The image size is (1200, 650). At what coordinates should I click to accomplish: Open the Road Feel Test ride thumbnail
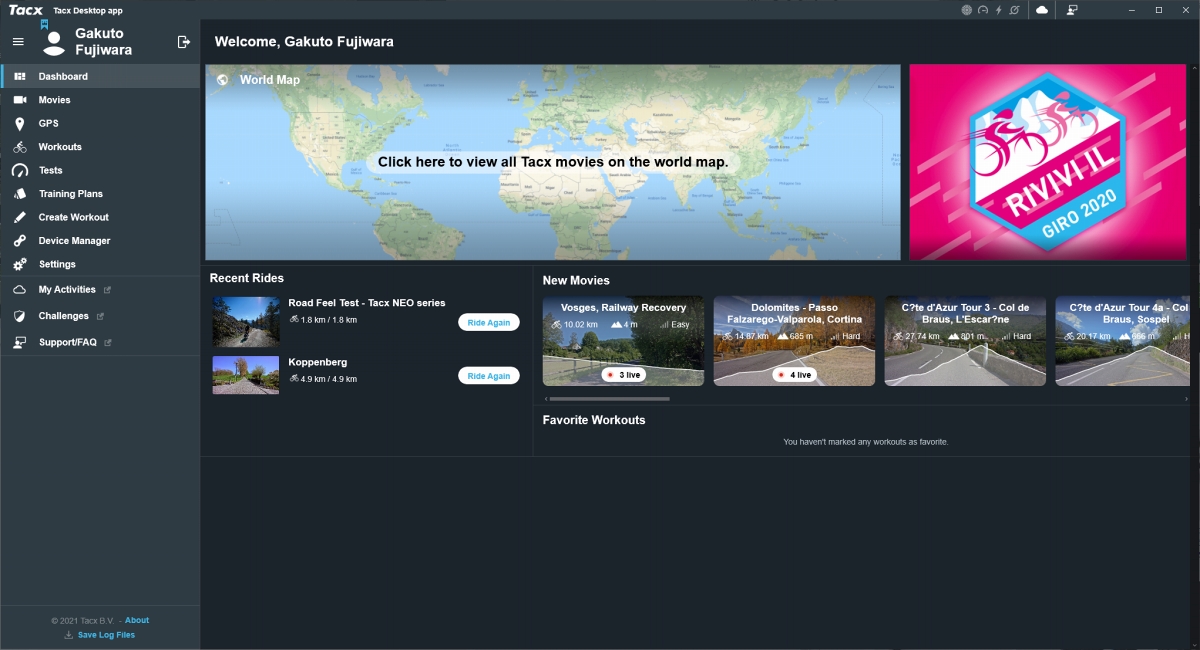tap(246, 321)
